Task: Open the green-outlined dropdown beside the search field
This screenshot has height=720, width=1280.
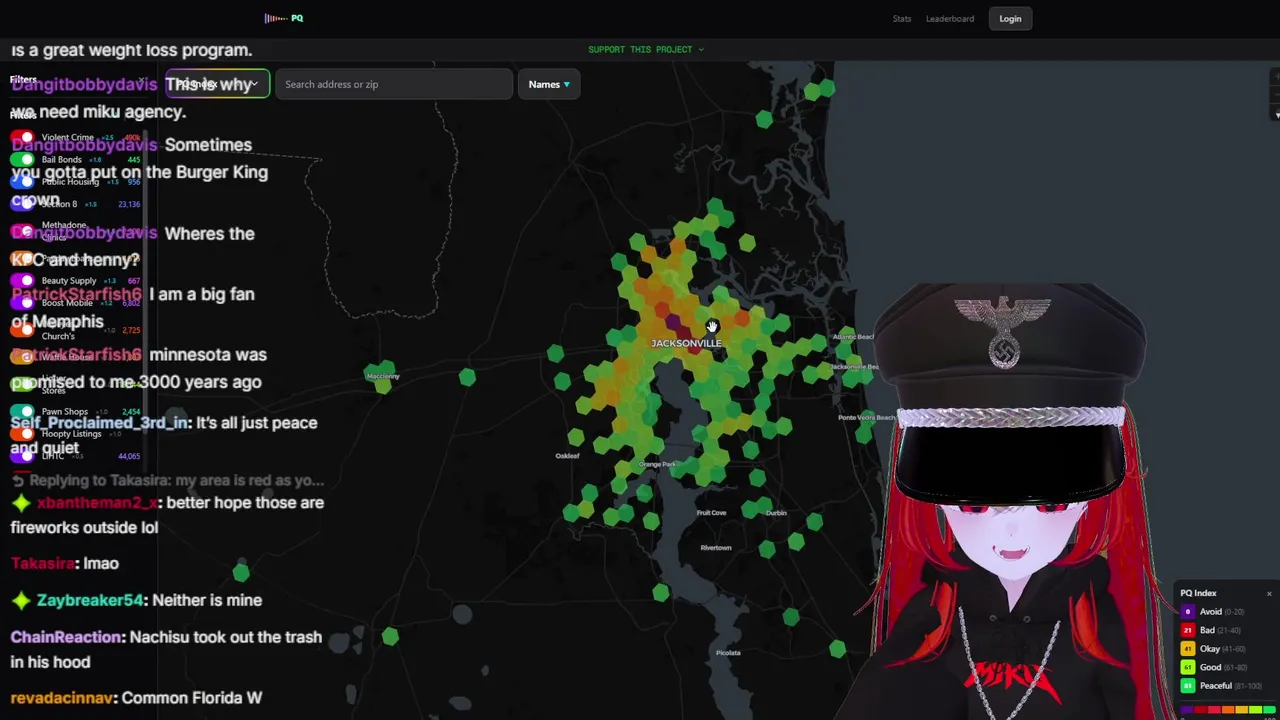Action: click(217, 84)
